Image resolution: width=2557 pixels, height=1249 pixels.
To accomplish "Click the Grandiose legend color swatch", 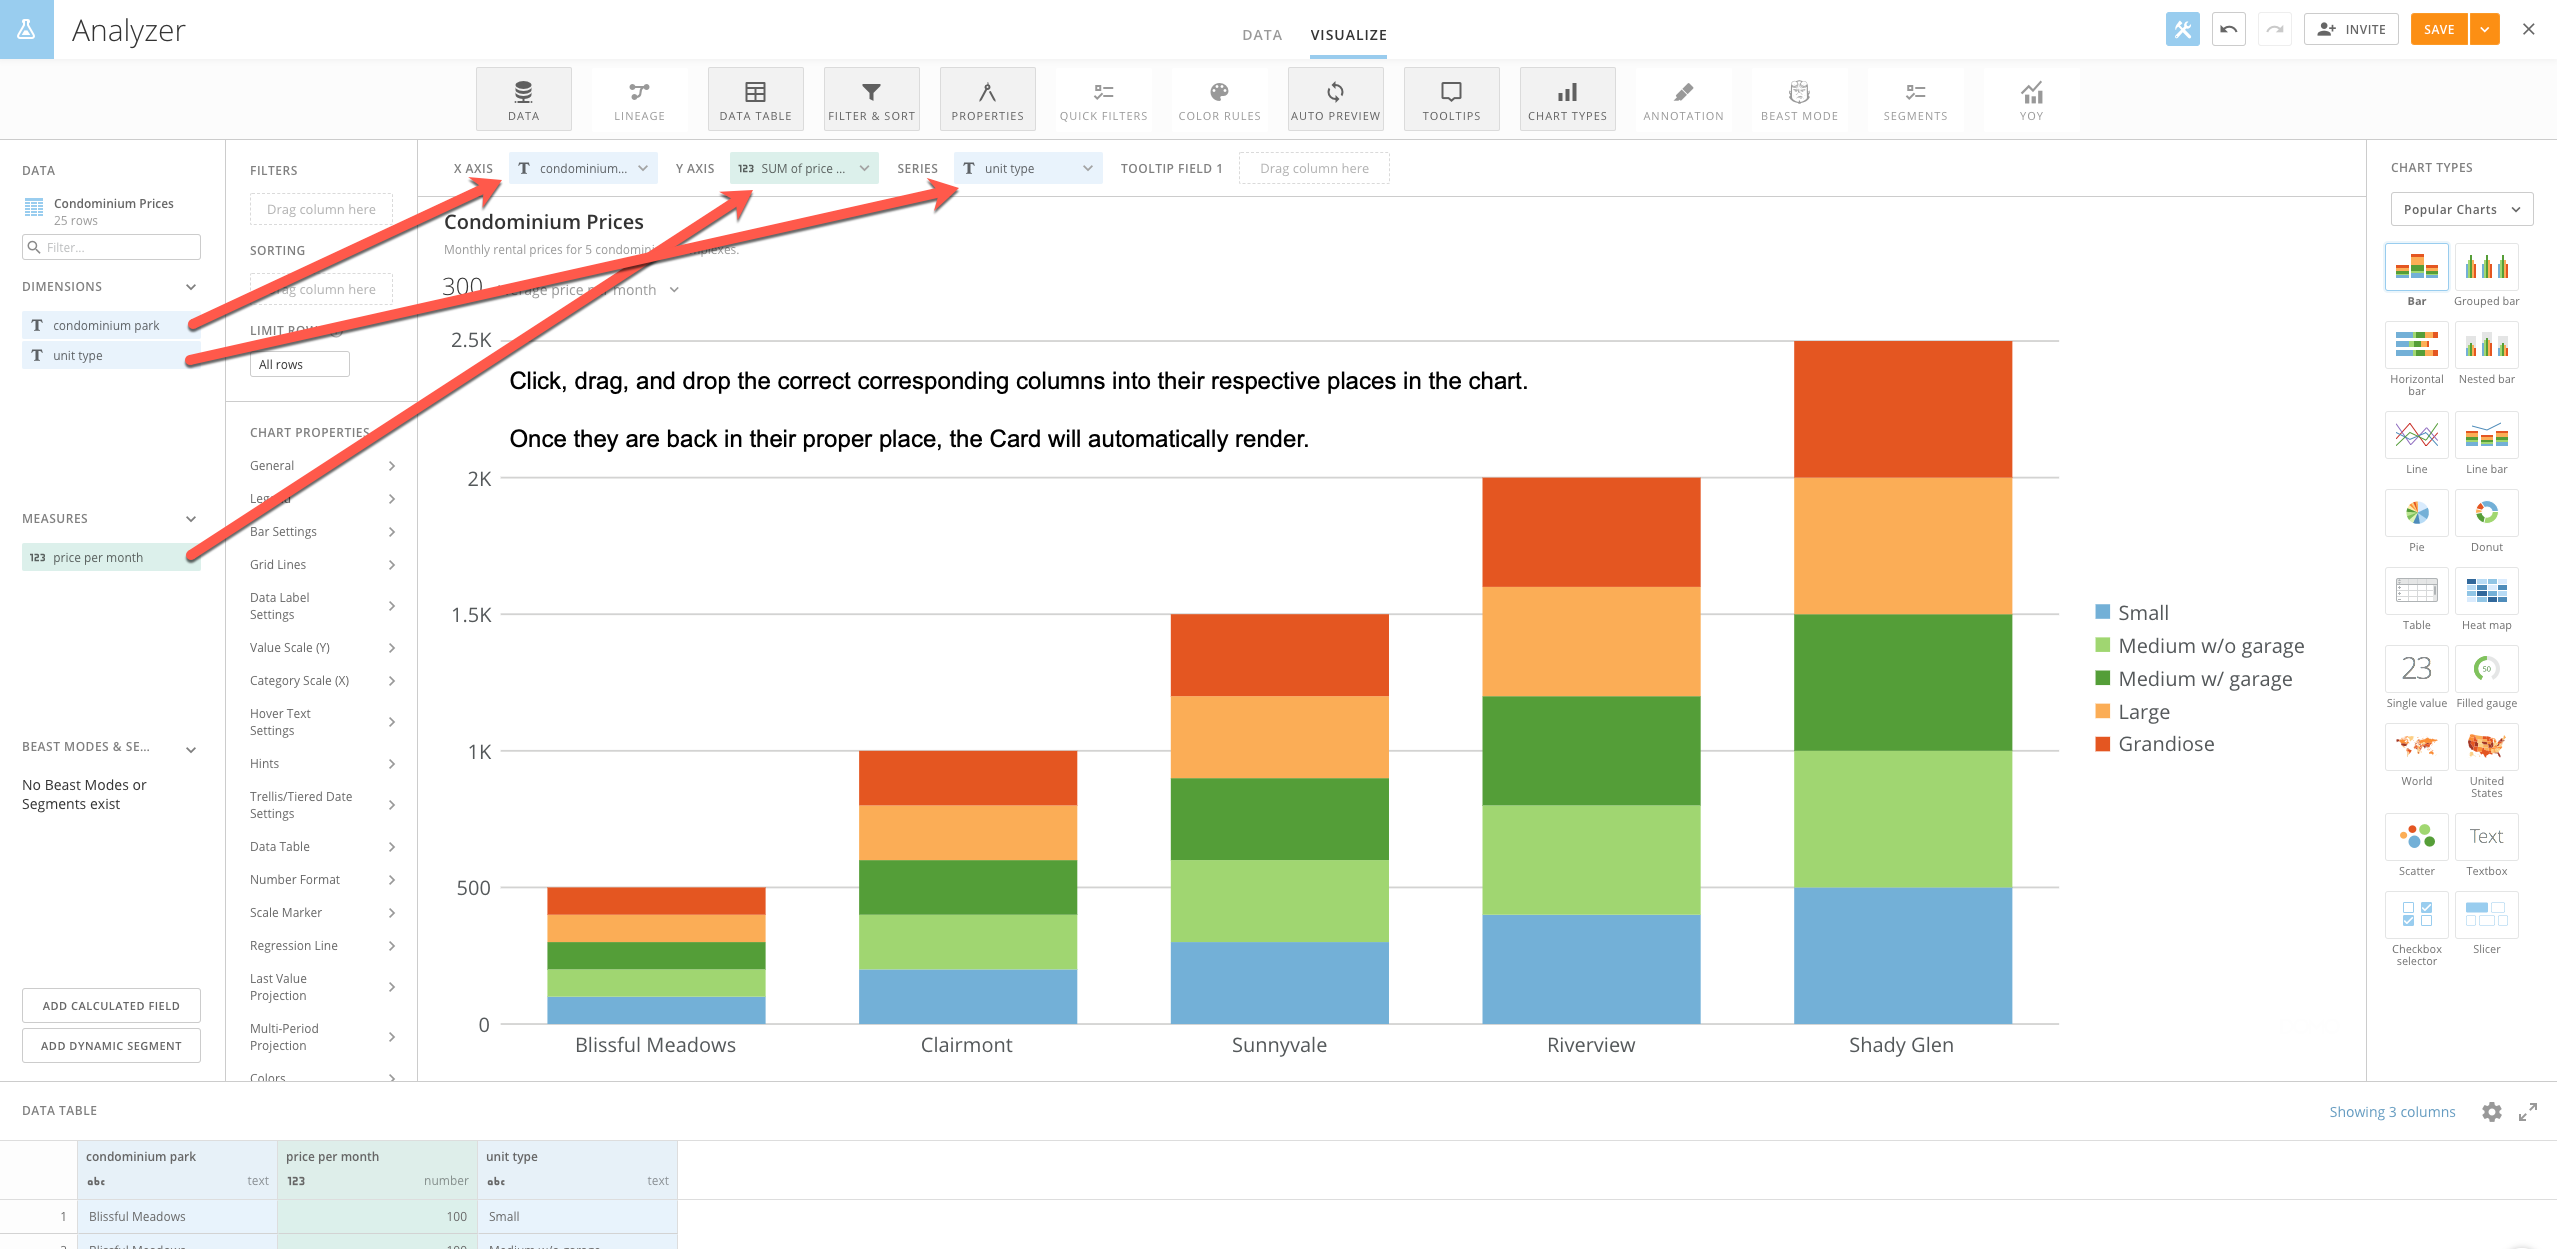I will (x=2102, y=744).
